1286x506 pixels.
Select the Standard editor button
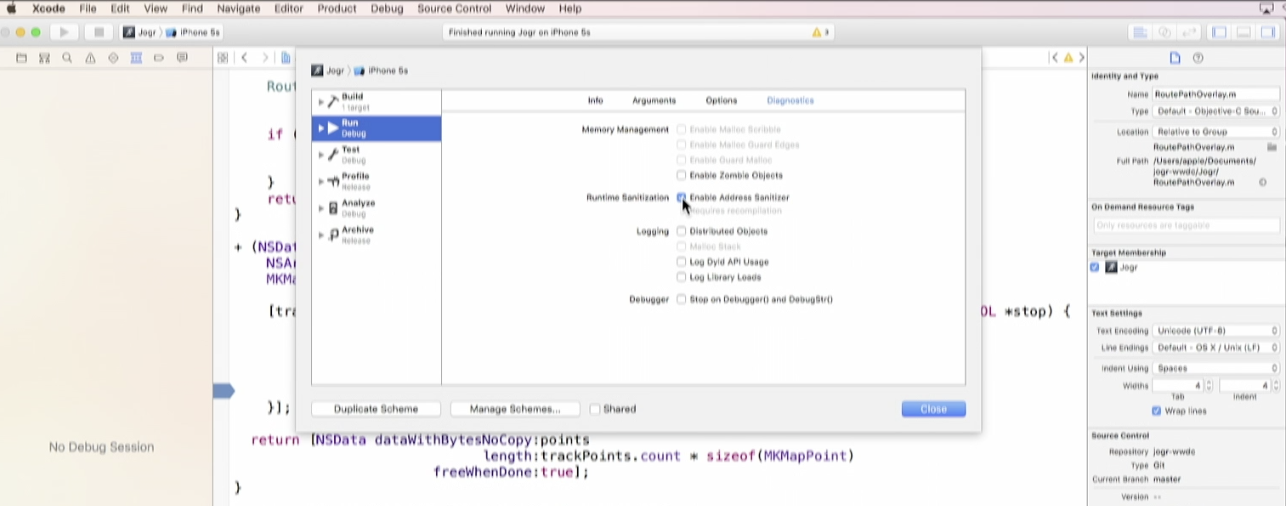[1139, 32]
